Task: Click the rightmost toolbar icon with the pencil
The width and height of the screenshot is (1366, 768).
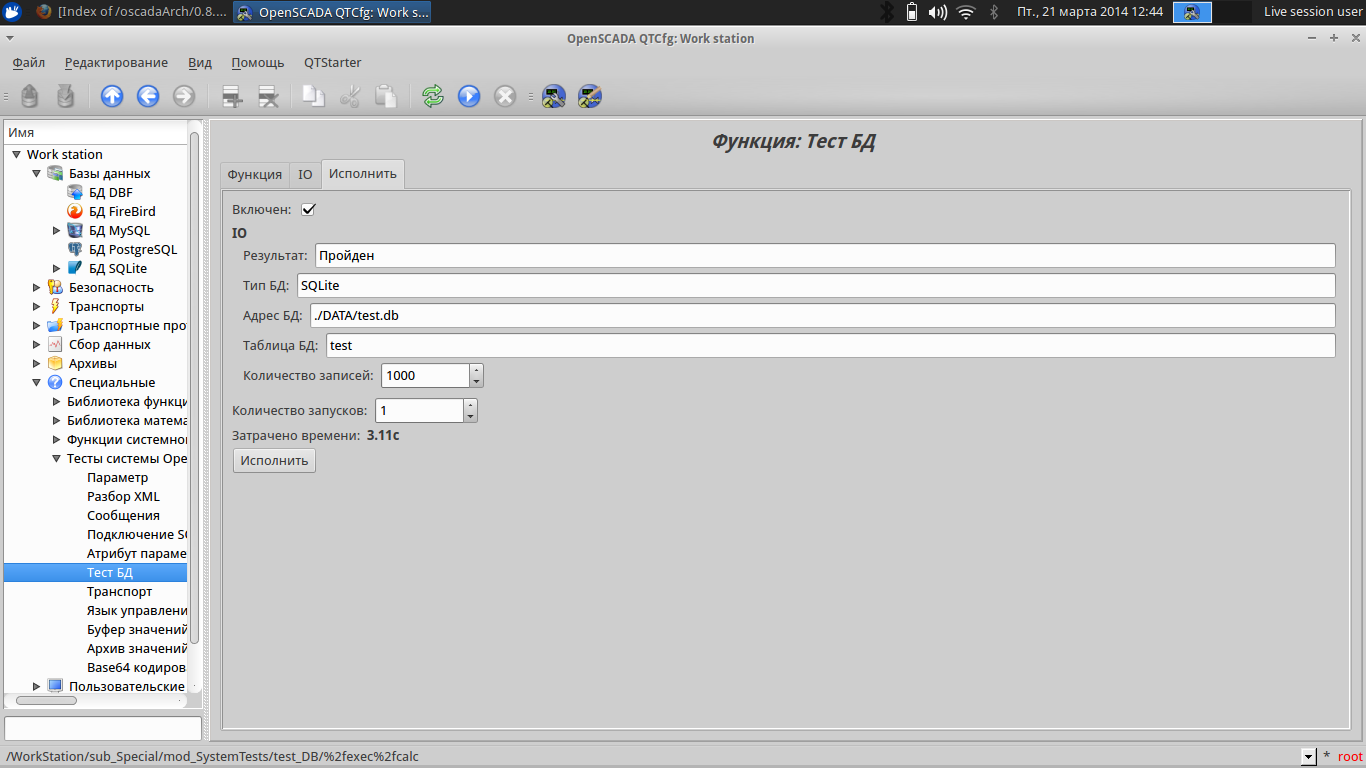Action: click(590, 96)
